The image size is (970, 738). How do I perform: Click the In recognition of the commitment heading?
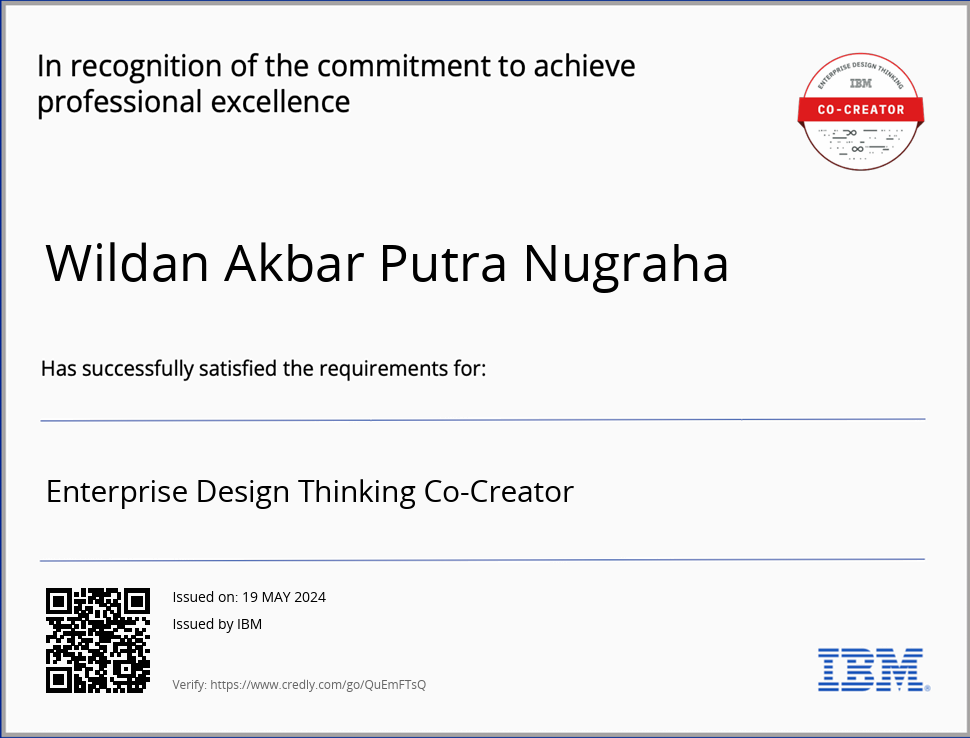point(336,84)
